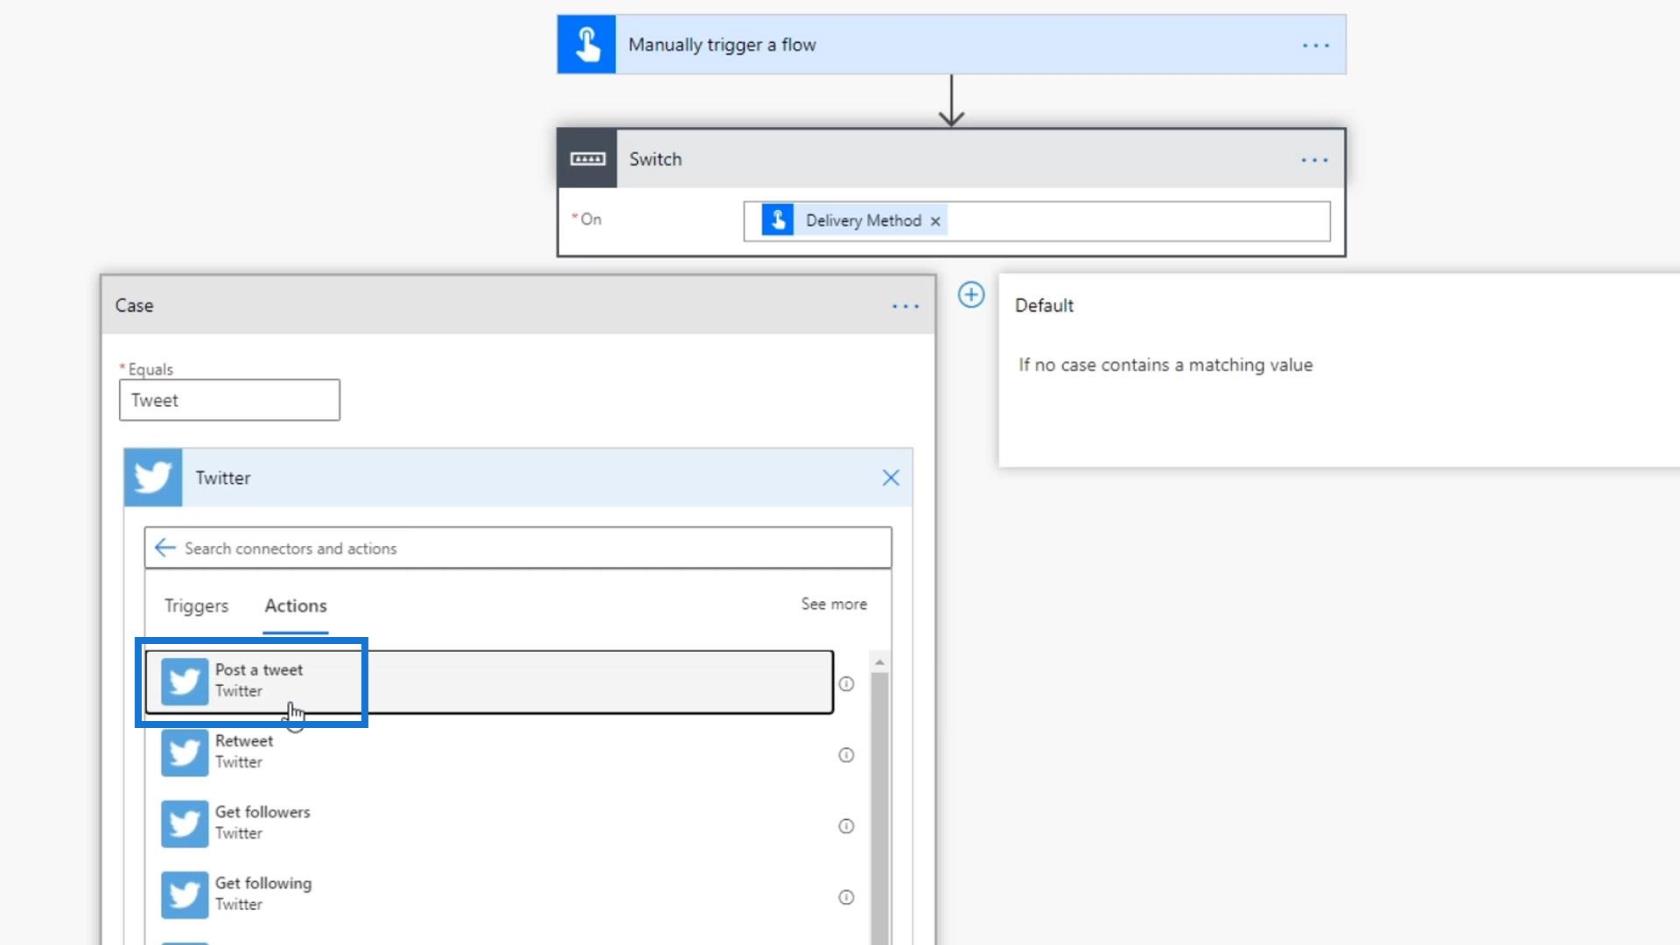Click the Twitter connector header title
This screenshot has height=945, width=1680.
point(223,478)
